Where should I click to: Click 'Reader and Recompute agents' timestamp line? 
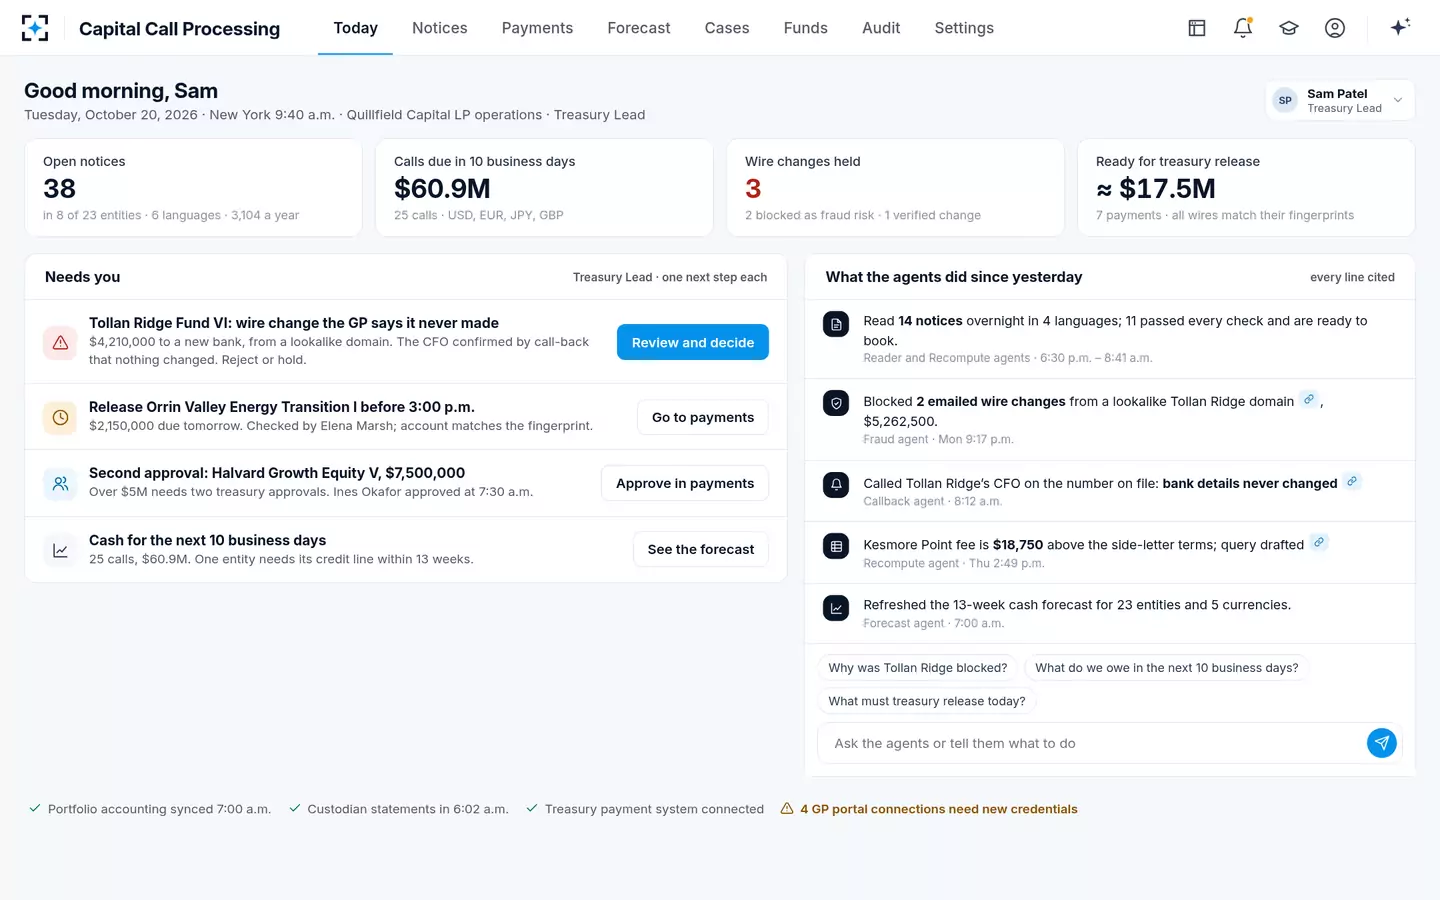coord(1008,358)
